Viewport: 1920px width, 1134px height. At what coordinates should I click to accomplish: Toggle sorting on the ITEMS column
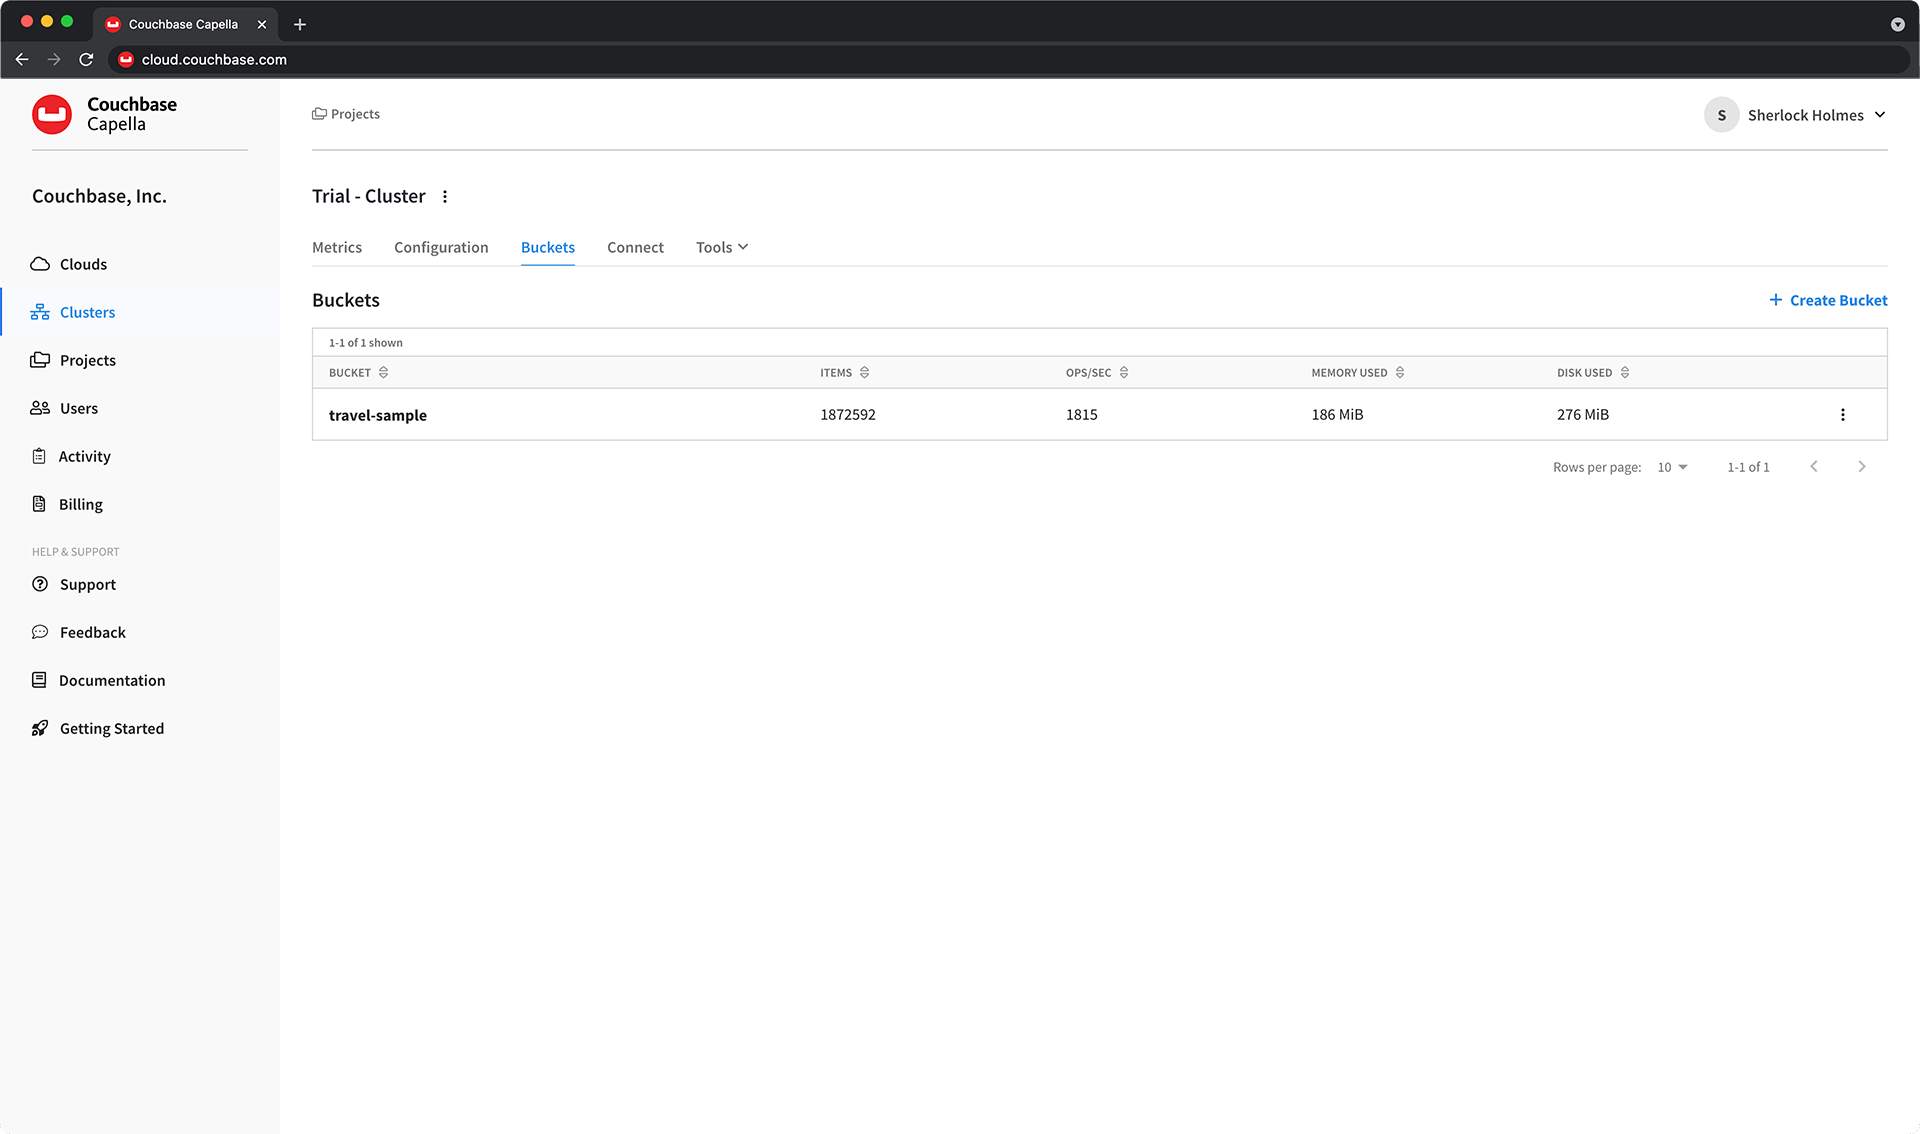(864, 372)
